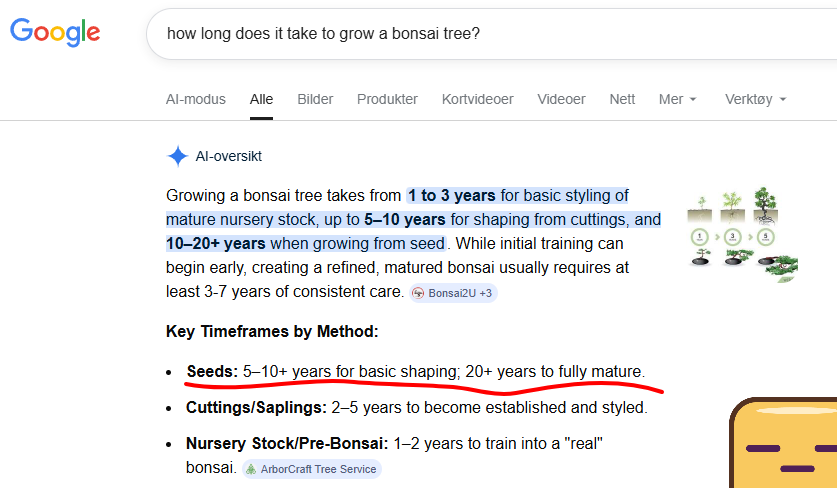Open the Verktøy dropdown

[x=755, y=99]
